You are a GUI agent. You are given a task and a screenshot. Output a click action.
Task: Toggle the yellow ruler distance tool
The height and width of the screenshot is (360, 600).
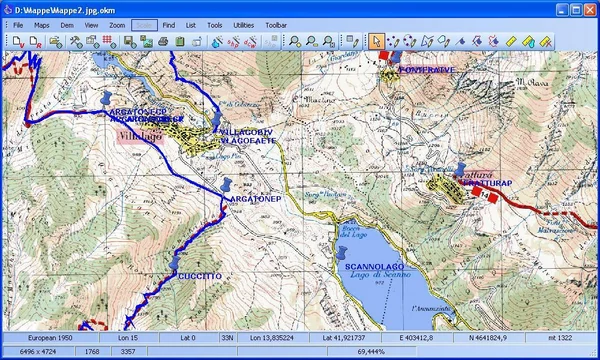click(511, 41)
